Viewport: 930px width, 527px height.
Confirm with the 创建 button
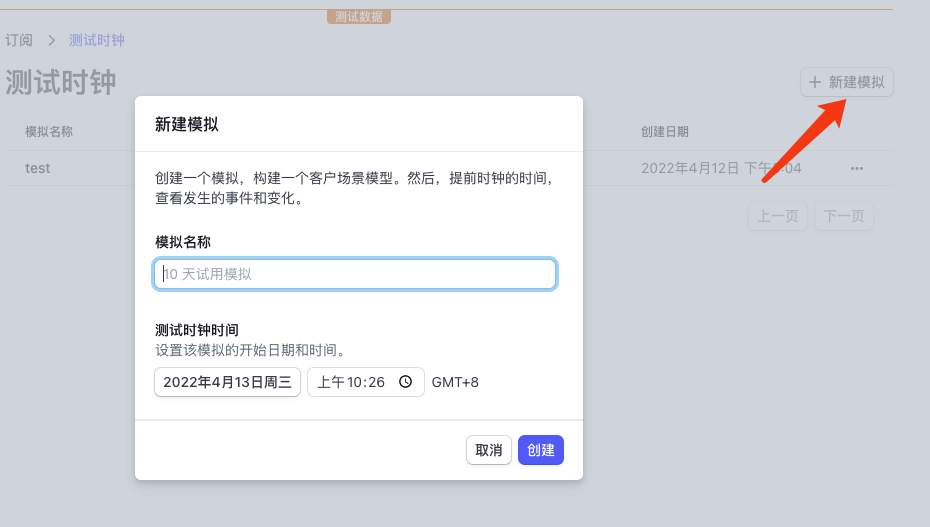tap(541, 450)
